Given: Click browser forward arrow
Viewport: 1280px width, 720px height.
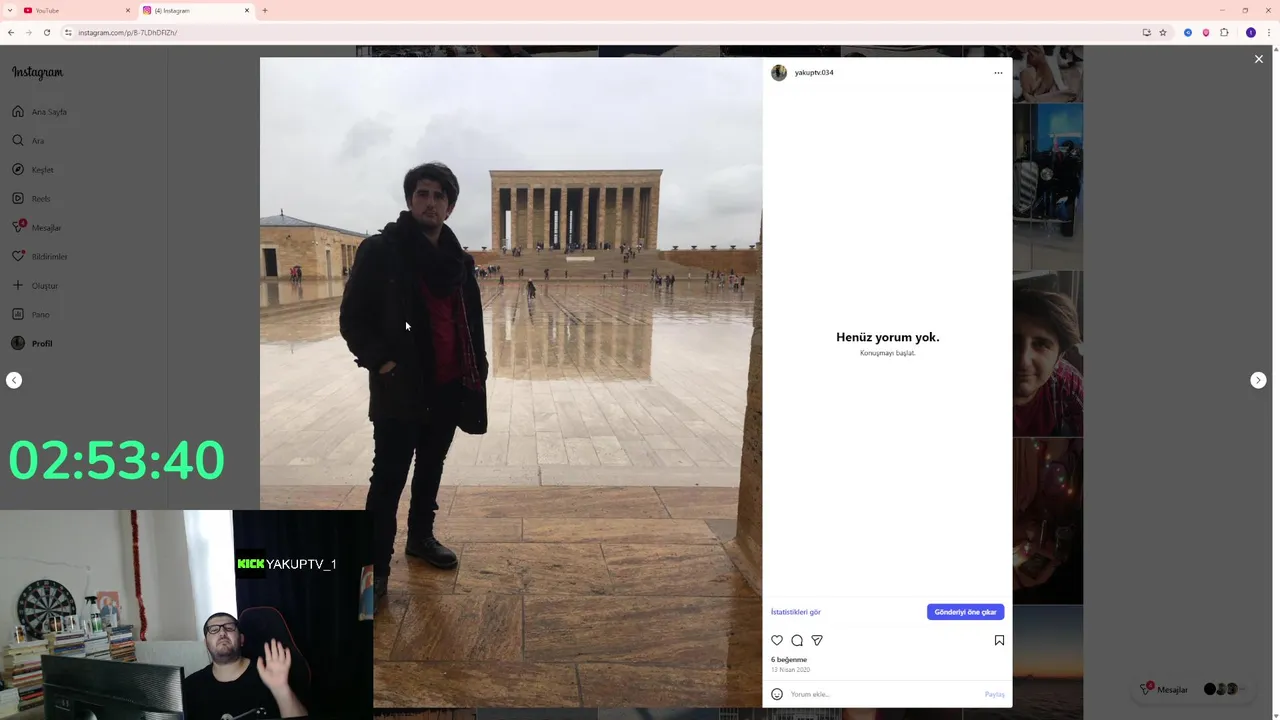Looking at the screenshot, I should (29, 32).
